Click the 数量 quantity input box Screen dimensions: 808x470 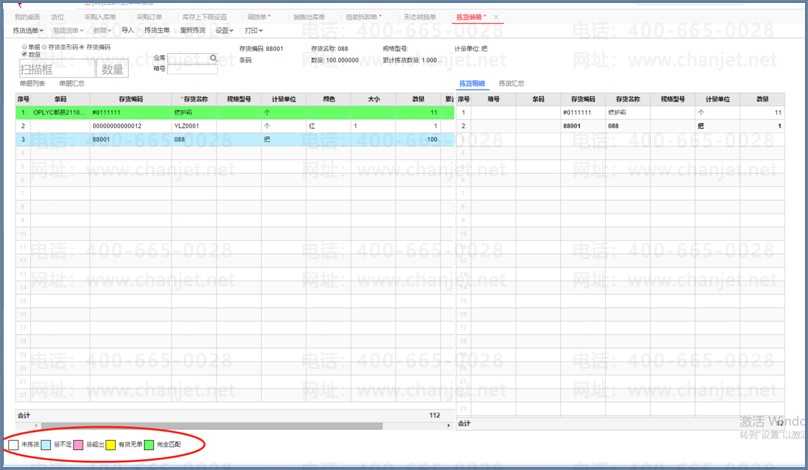click(112, 69)
